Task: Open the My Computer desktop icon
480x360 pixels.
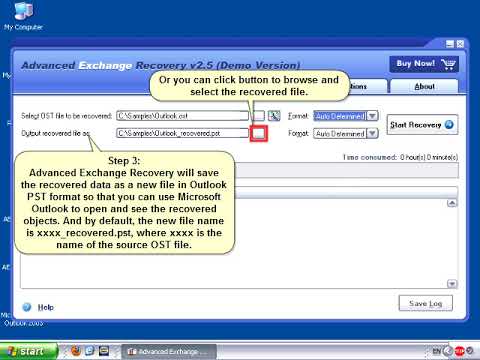Action: tap(23, 16)
